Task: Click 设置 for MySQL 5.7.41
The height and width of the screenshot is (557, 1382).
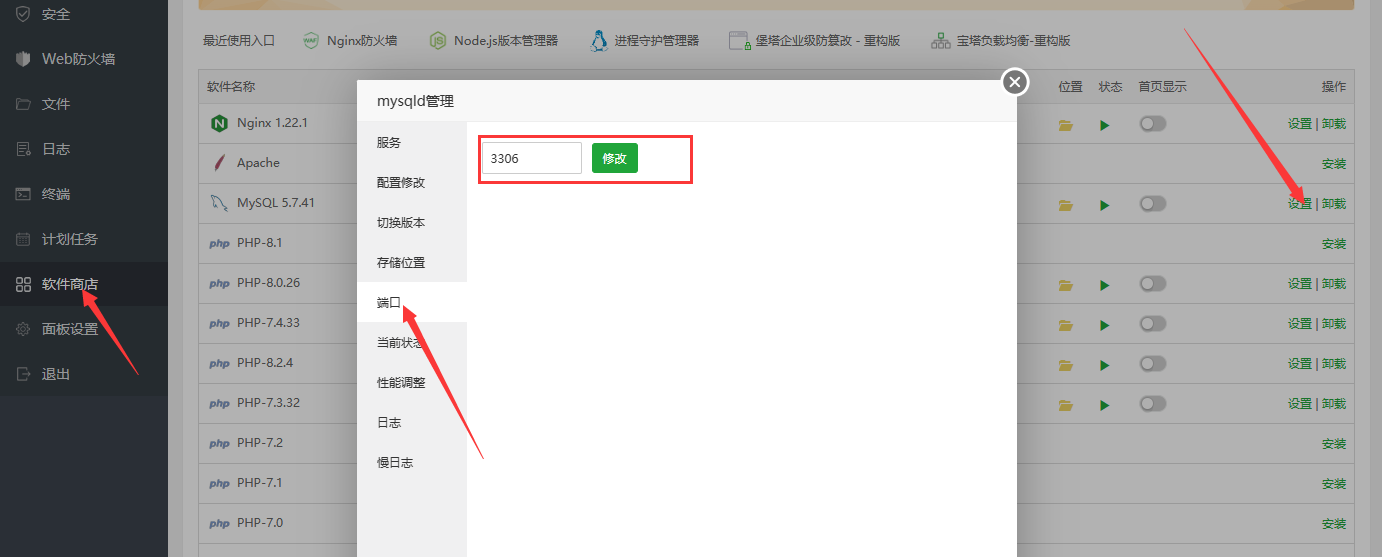Action: [x=1300, y=204]
